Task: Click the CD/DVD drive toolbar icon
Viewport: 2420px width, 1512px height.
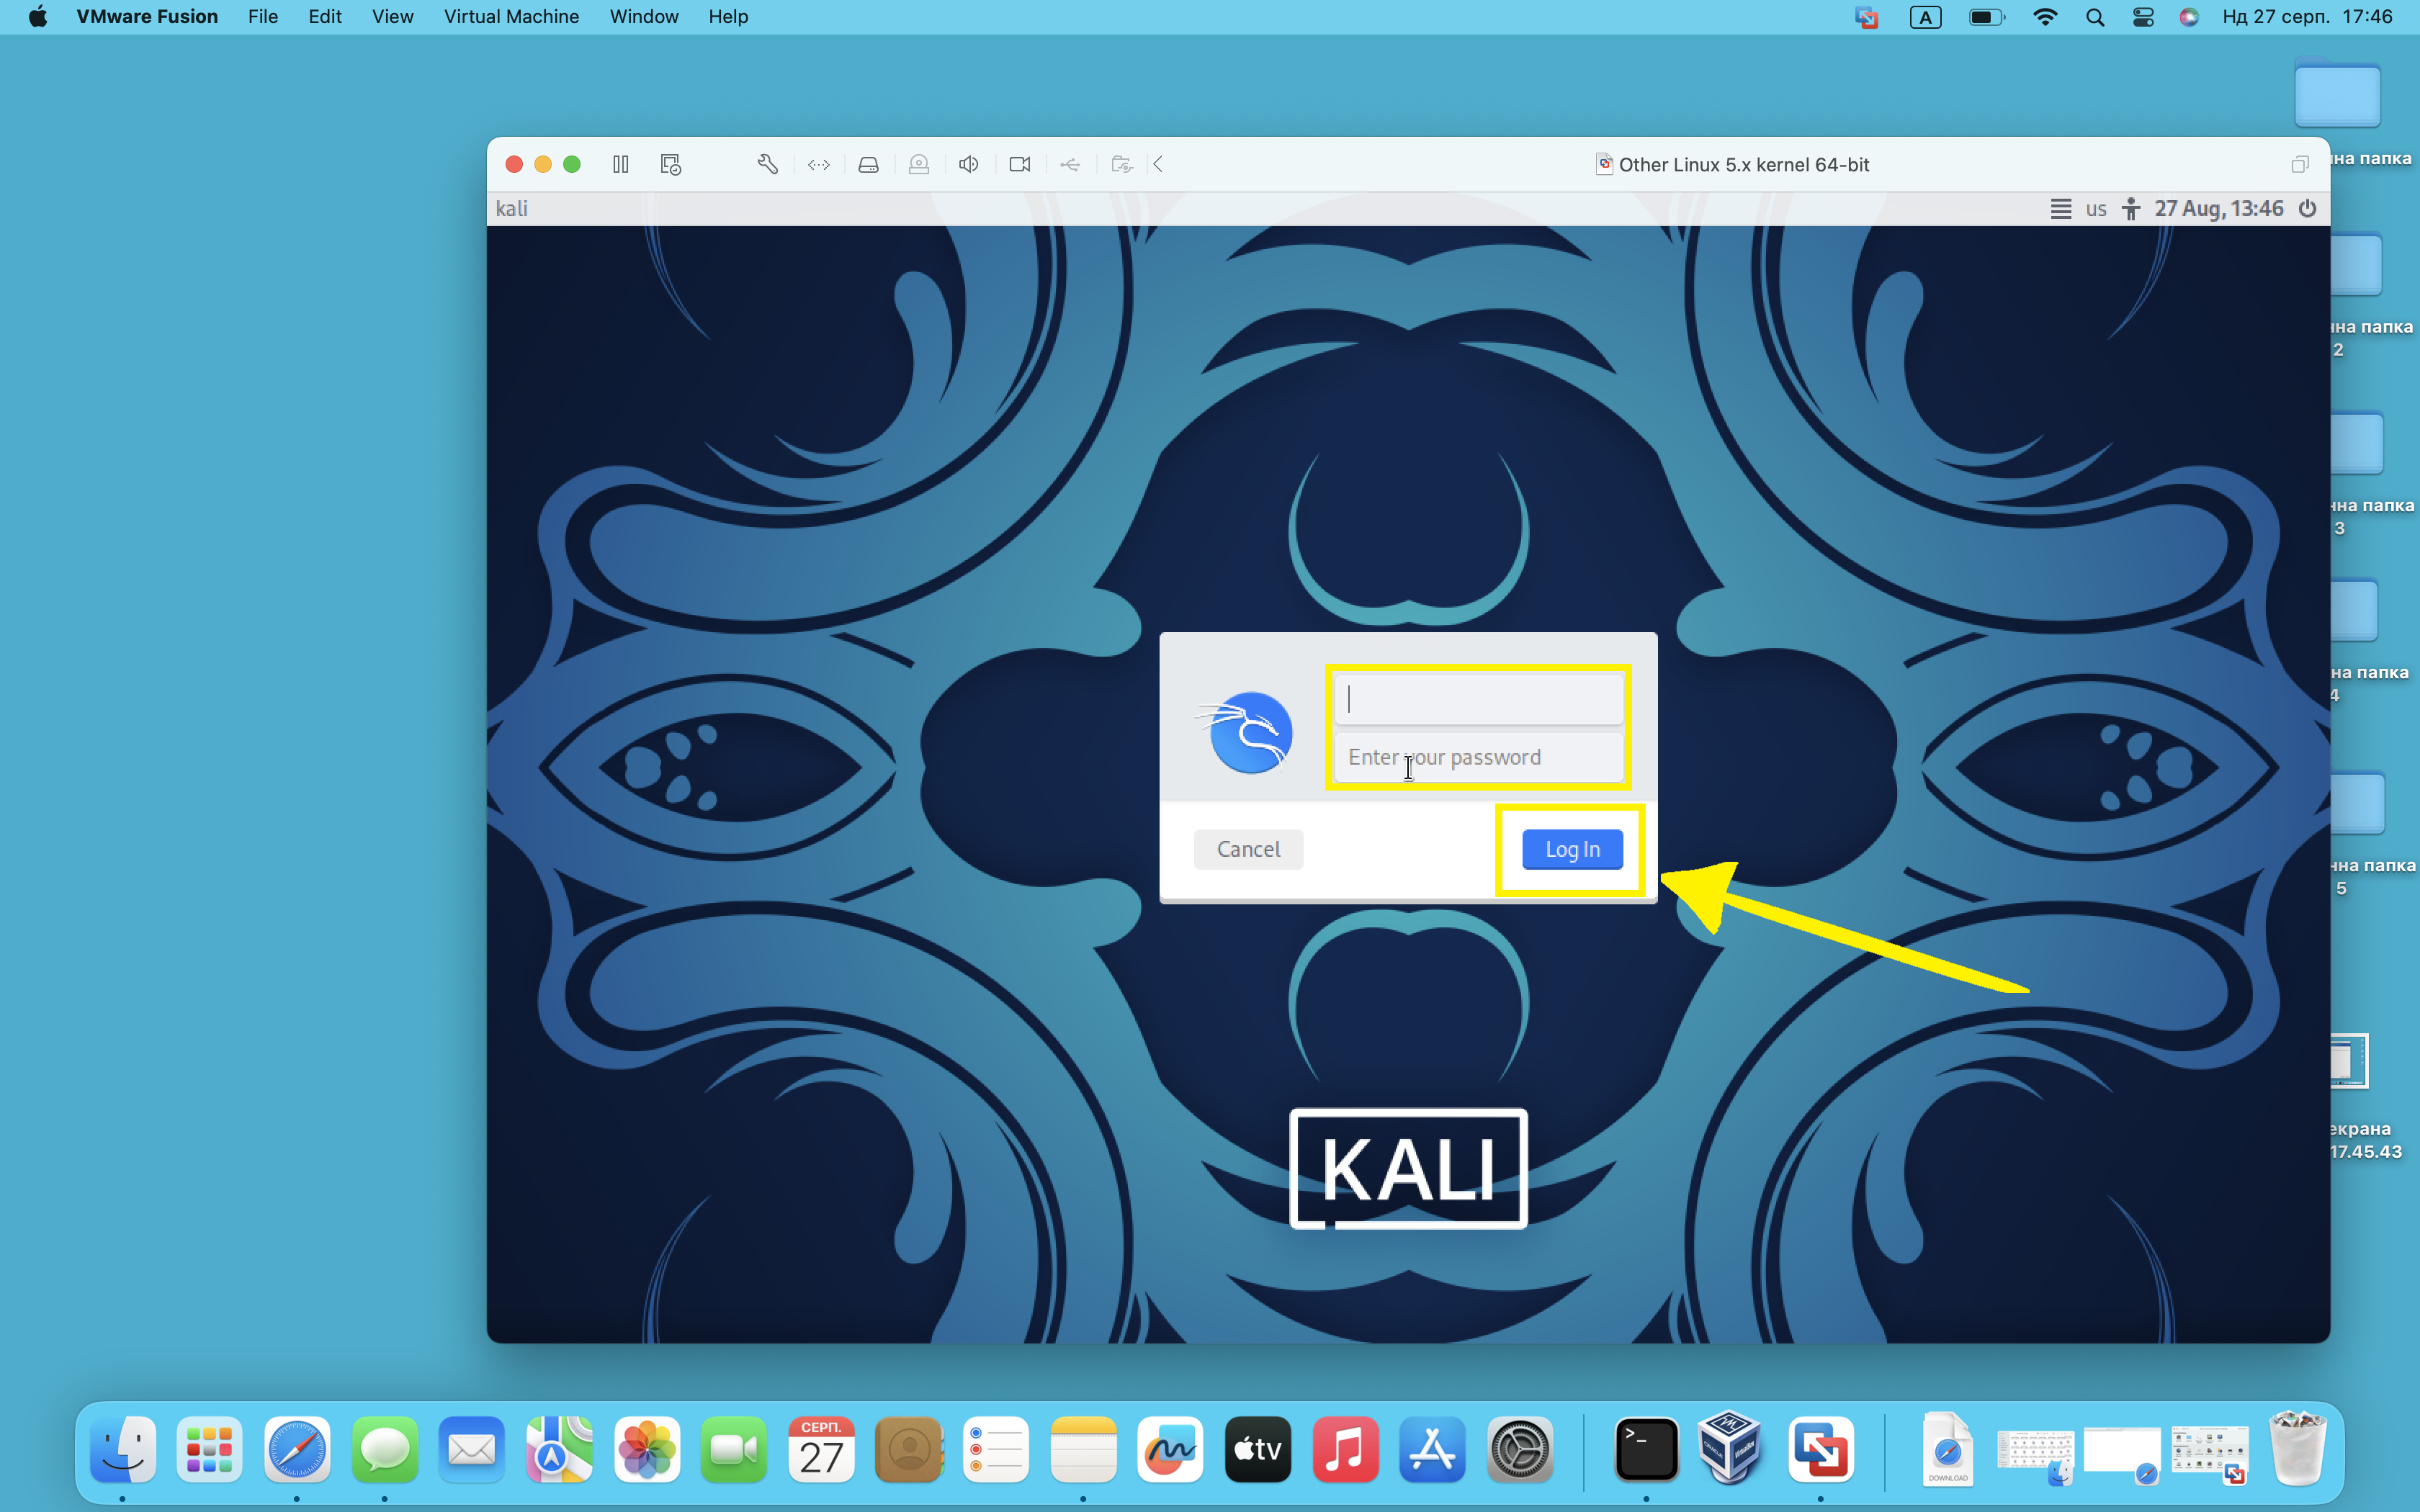Action: click(x=919, y=164)
